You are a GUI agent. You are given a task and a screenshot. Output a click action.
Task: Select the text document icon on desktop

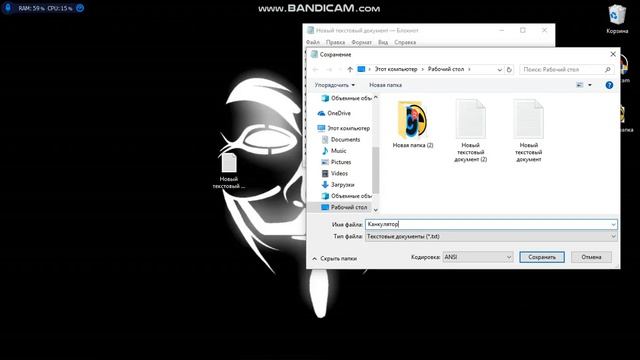[229, 171]
